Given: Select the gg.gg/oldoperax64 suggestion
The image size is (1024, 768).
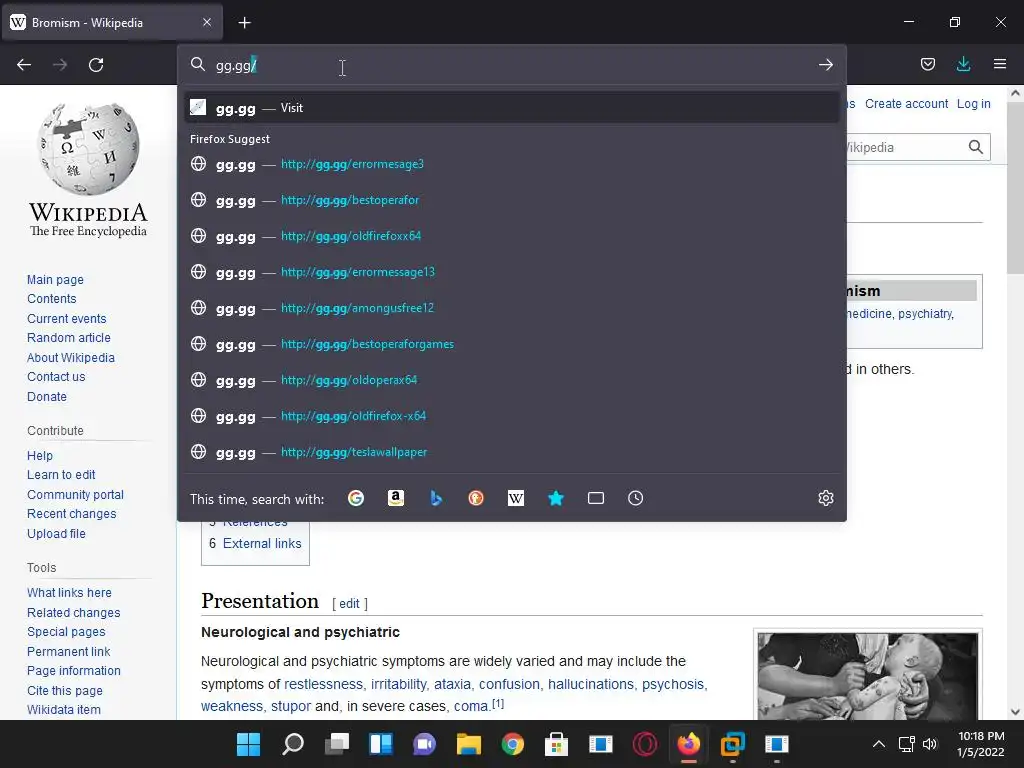Looking at the screenshot, I should pyautogui.click(x=511, y=379).
